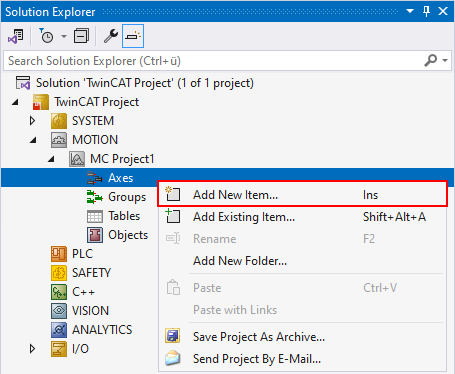Click the Save Project As Archive disk icon
The image size is (455, 374).
point(173,336)
